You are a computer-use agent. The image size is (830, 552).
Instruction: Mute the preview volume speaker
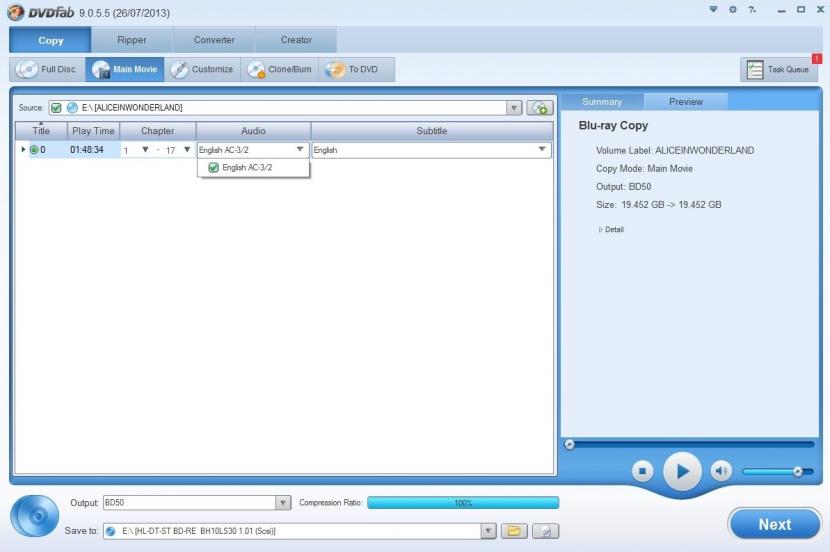coord(721,470)
